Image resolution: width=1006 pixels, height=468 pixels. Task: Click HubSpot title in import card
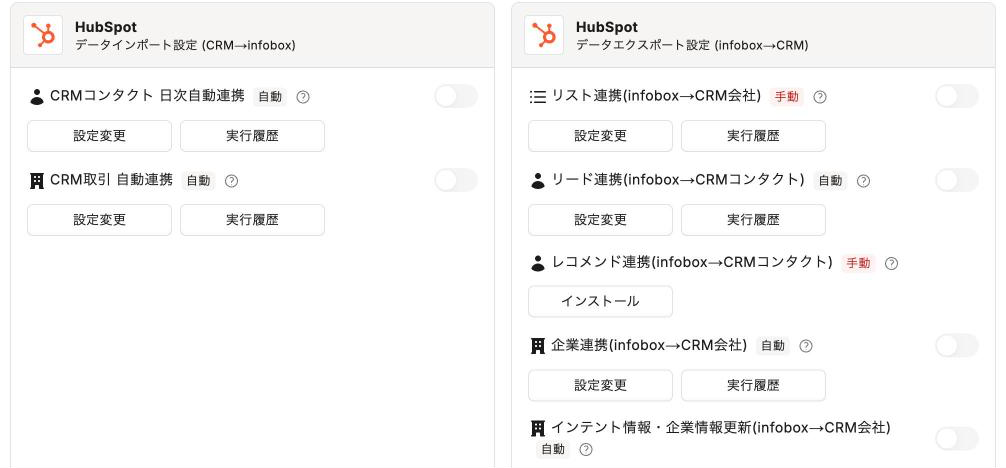105,27
